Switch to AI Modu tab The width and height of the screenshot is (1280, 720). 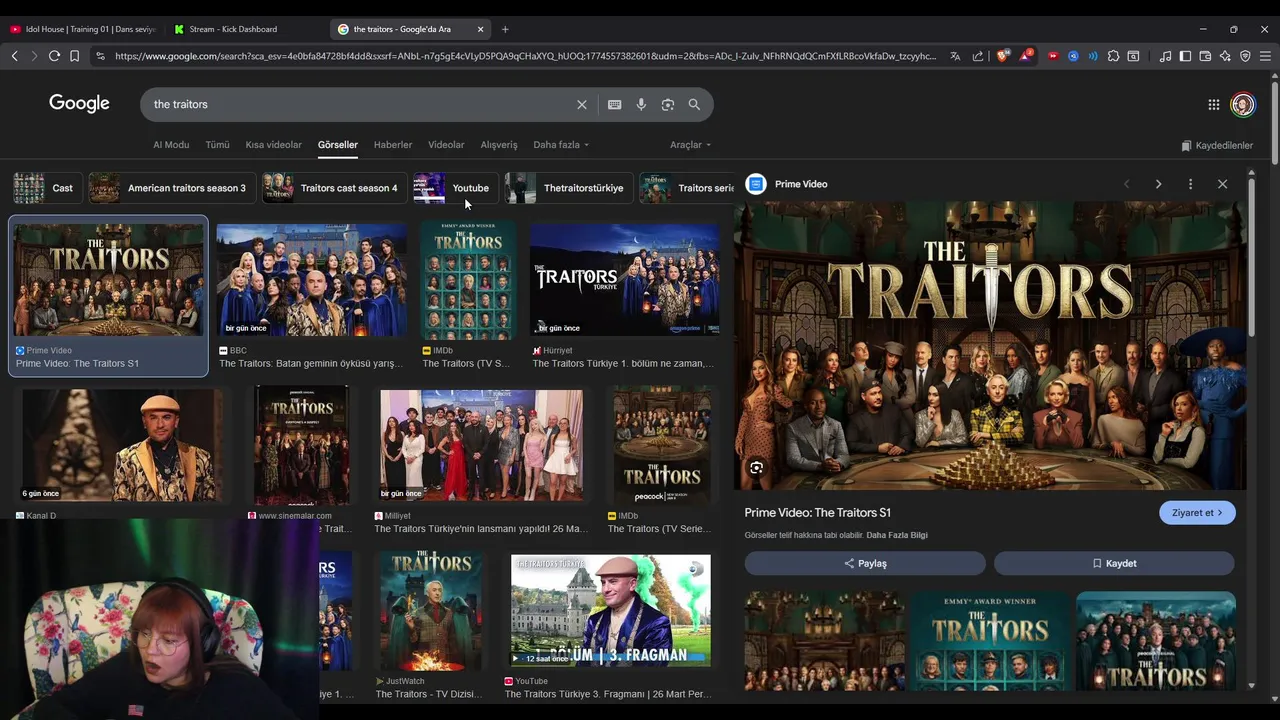point(171,145)
